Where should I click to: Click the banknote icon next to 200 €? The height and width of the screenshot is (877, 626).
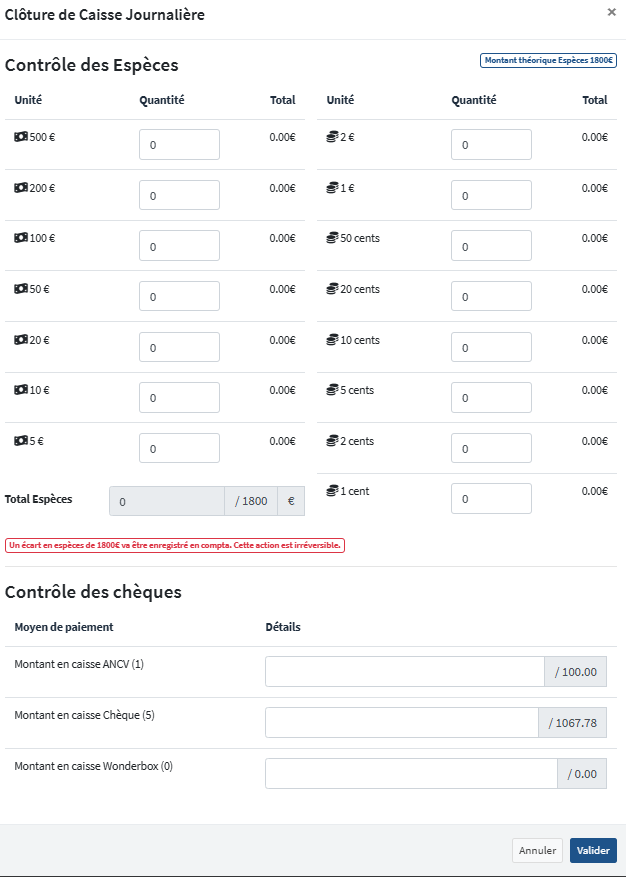pyautogui.click(x=21, y=188)
